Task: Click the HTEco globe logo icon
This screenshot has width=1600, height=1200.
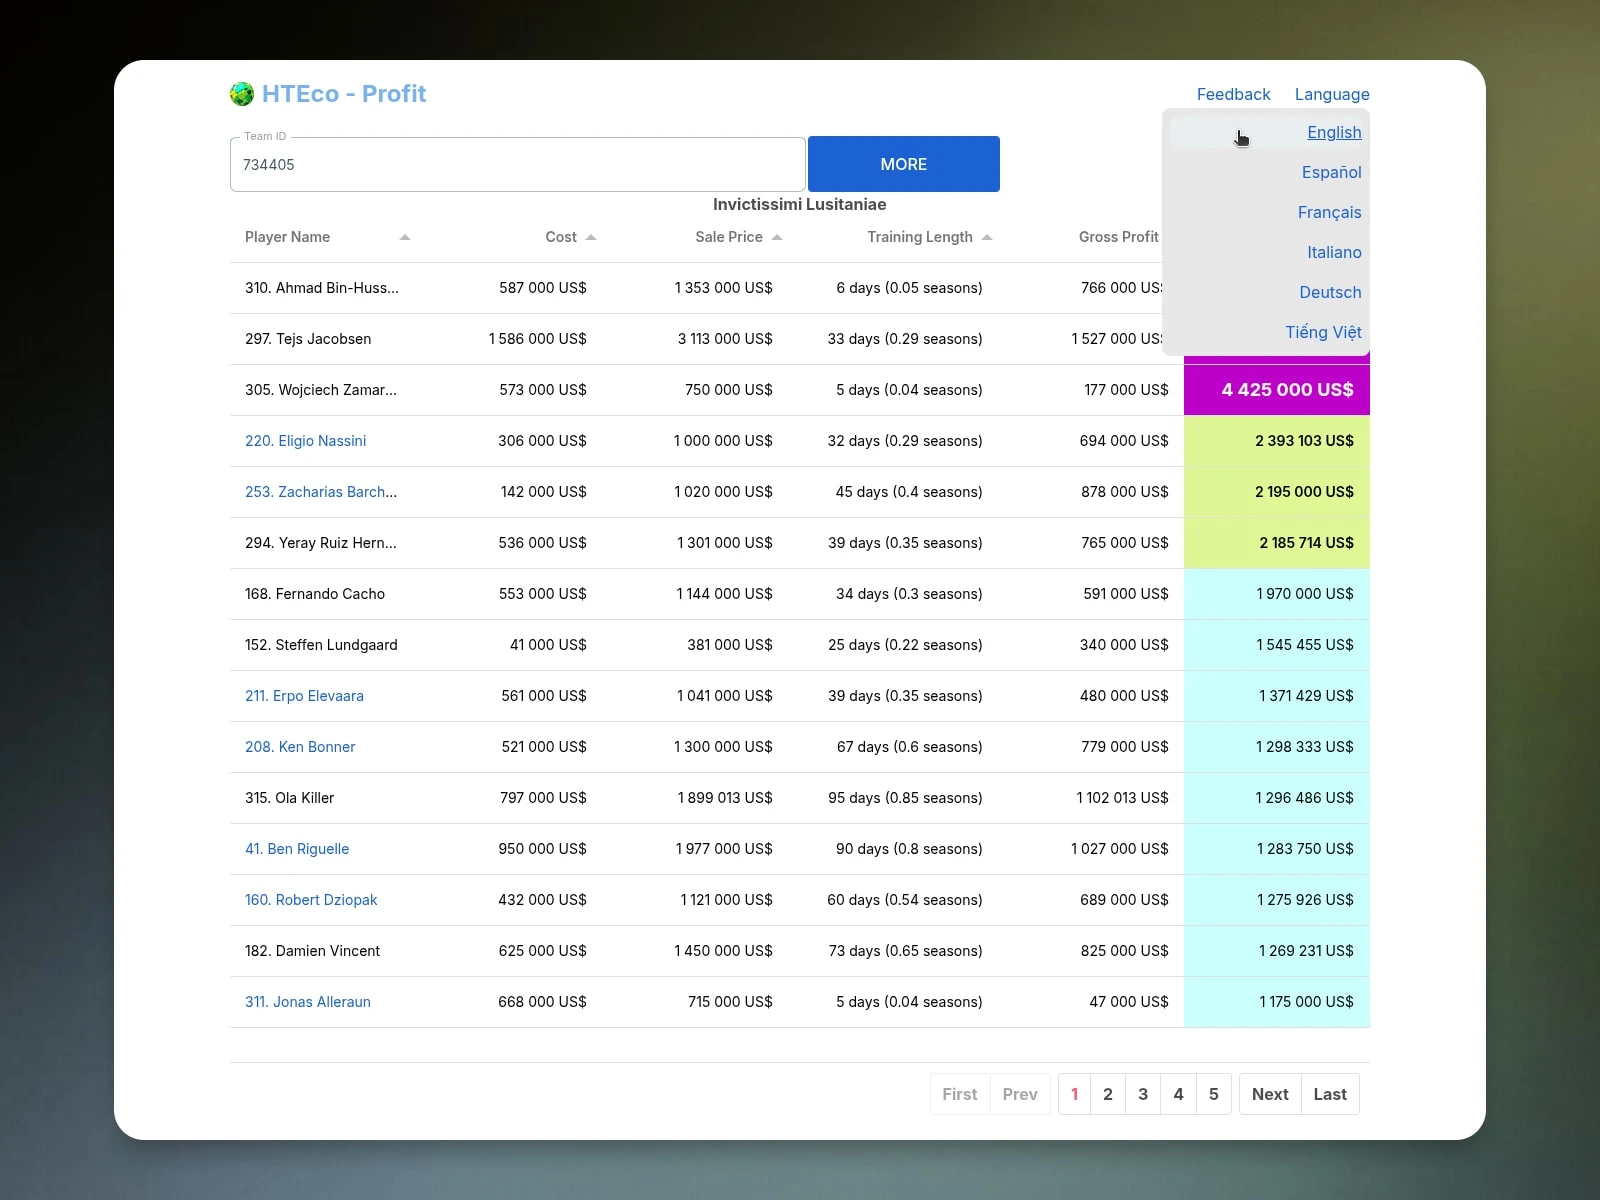Action: (242, 94)
